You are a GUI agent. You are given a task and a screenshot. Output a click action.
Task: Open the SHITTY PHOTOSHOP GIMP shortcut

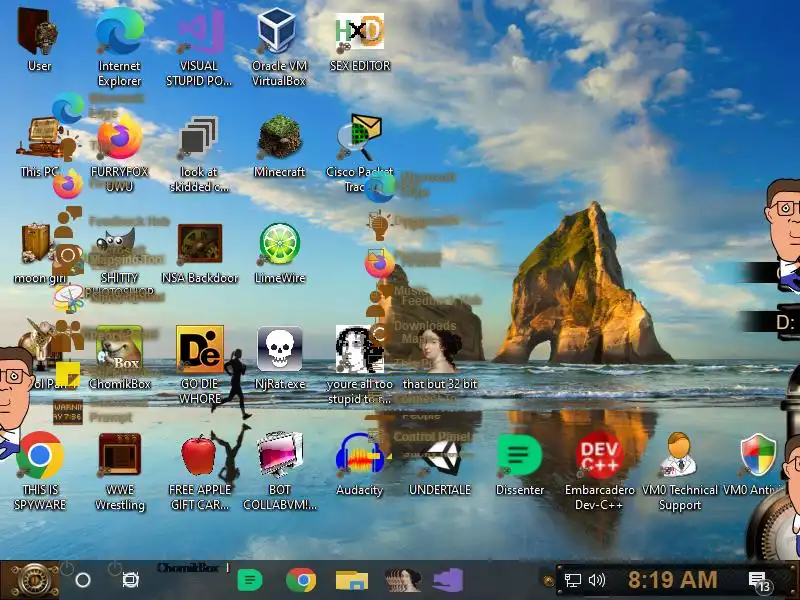119,260
